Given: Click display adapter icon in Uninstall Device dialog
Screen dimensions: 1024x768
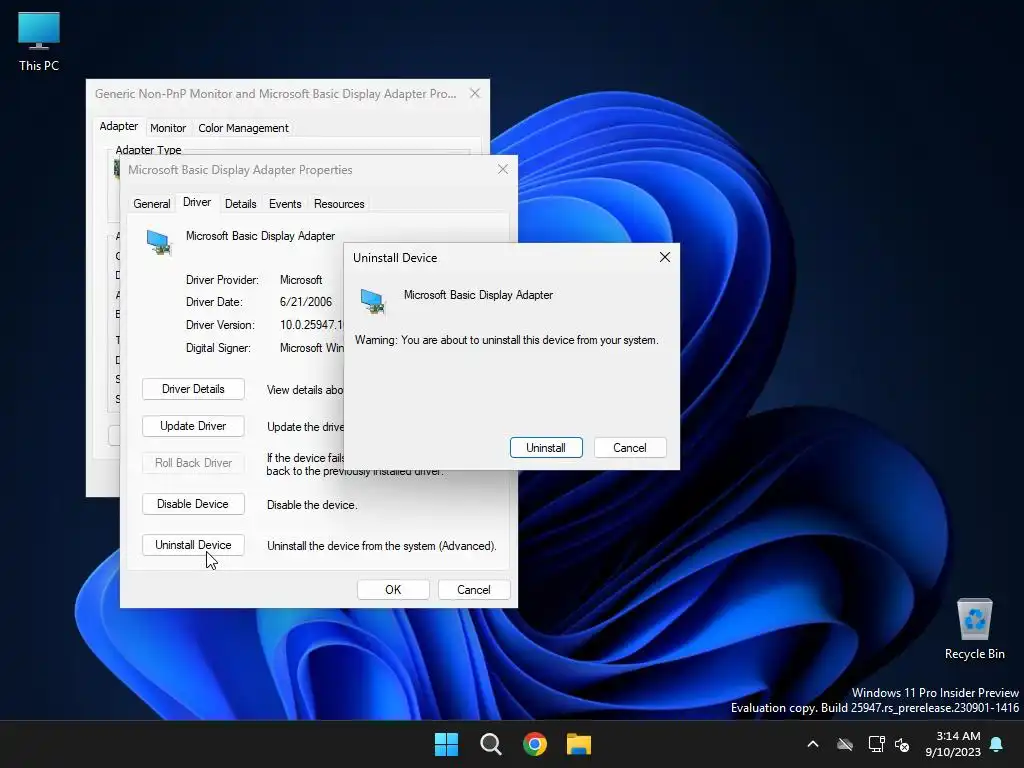Looking at the screenshot, I should pos(373,302).
